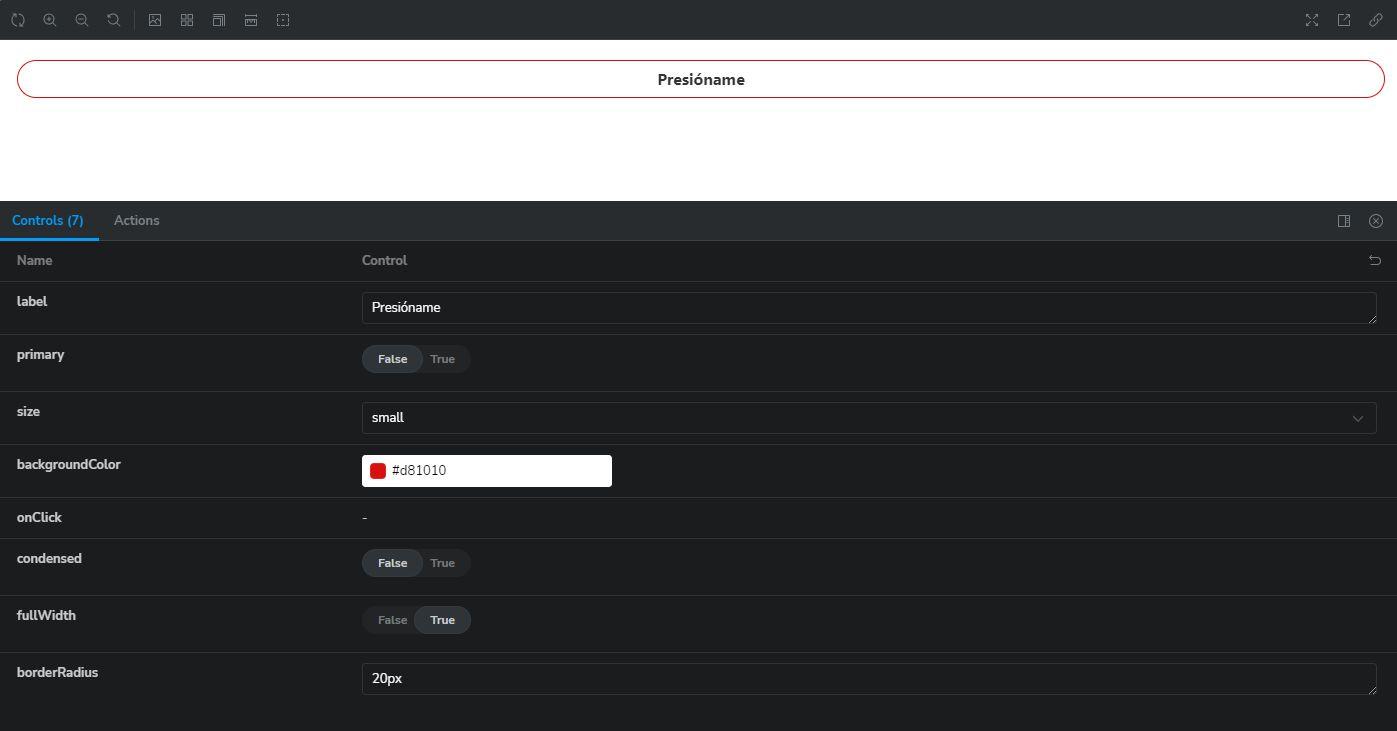
Task: Apply grid to the preview
Action: (x=187, y=20)
